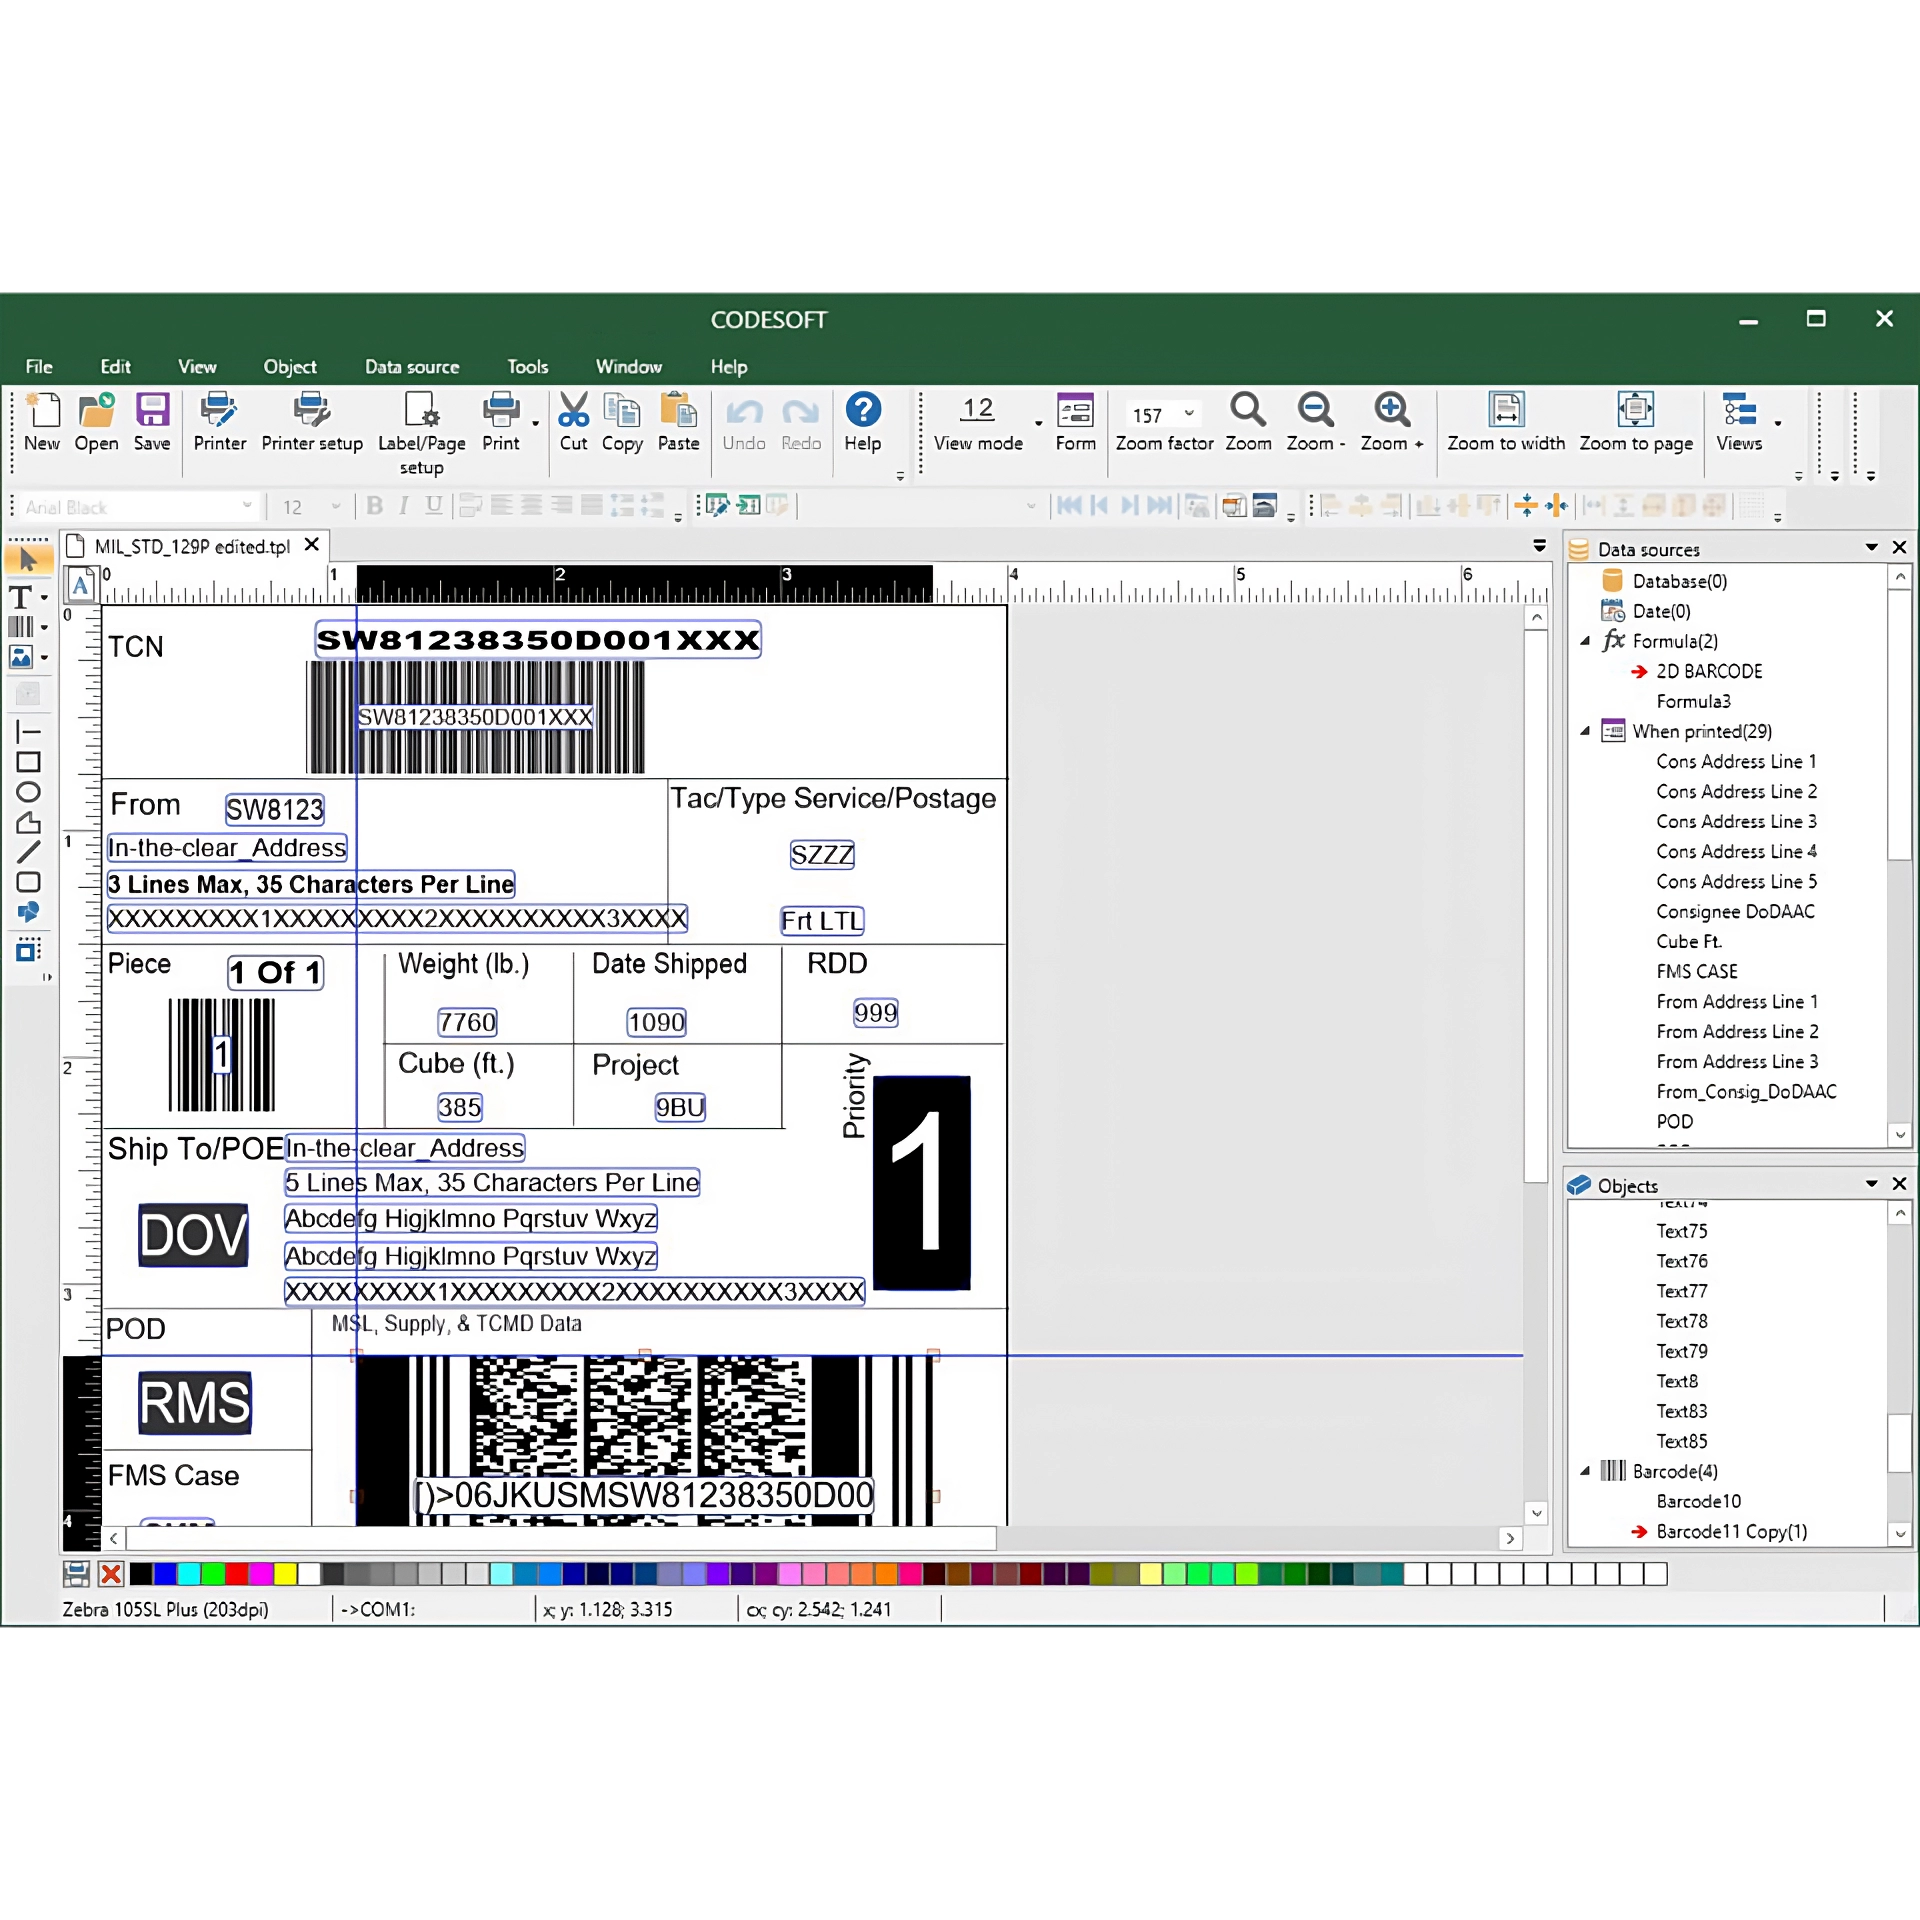The height and width of the screenshot is (1920, 1920).
Task: Click the Printer setup icon
Action: coord(311,410)
